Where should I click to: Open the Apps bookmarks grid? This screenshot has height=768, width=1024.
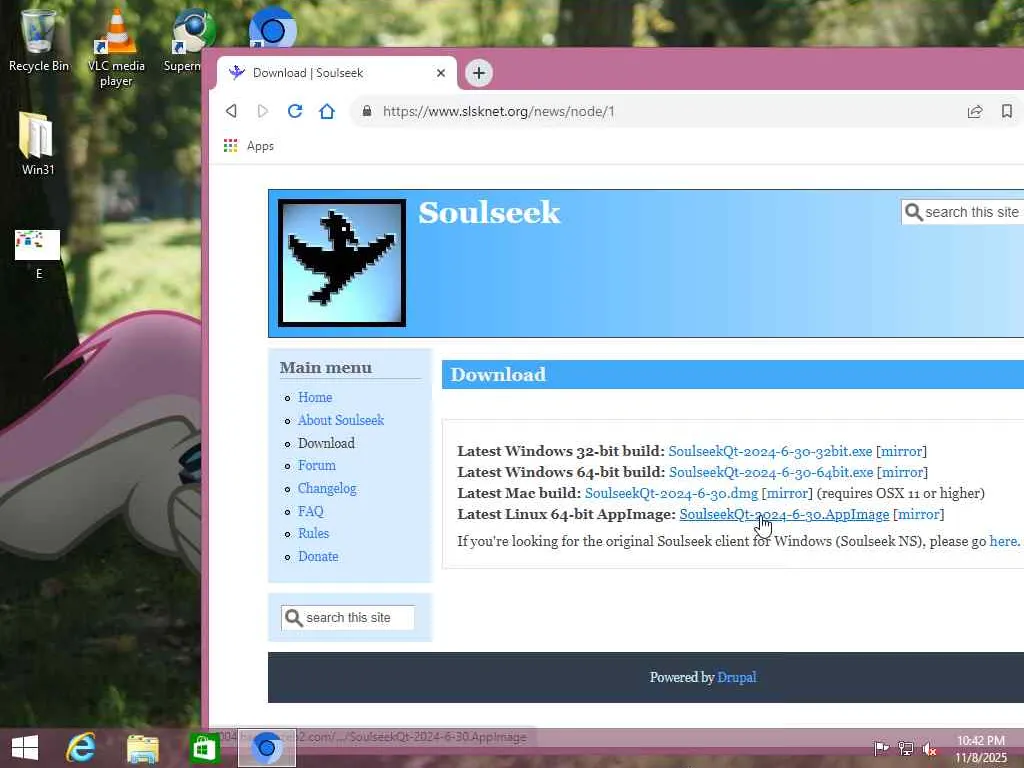click(249, 146)
